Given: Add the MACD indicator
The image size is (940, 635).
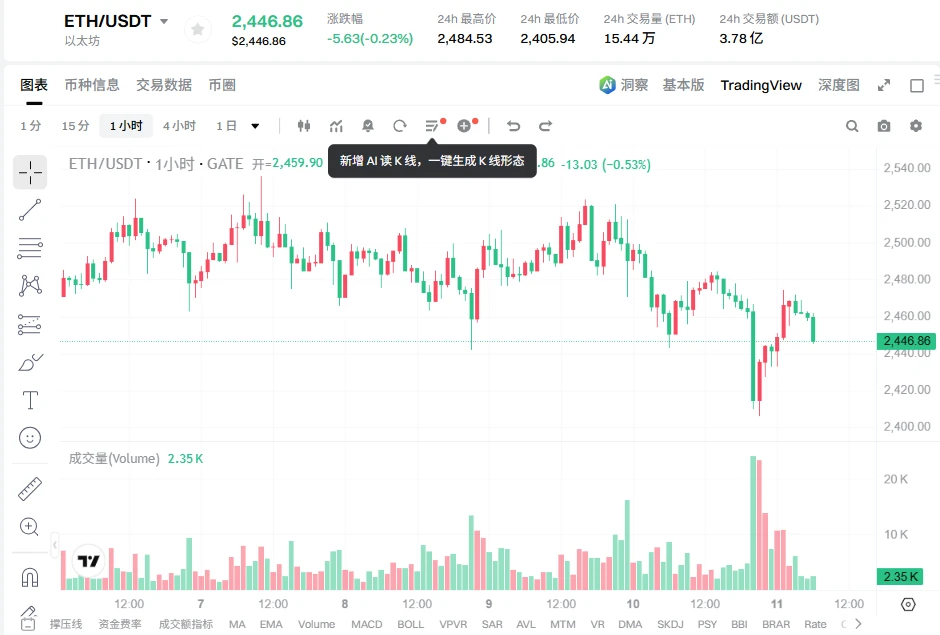Looking at the screenshot, I should 367,624.
